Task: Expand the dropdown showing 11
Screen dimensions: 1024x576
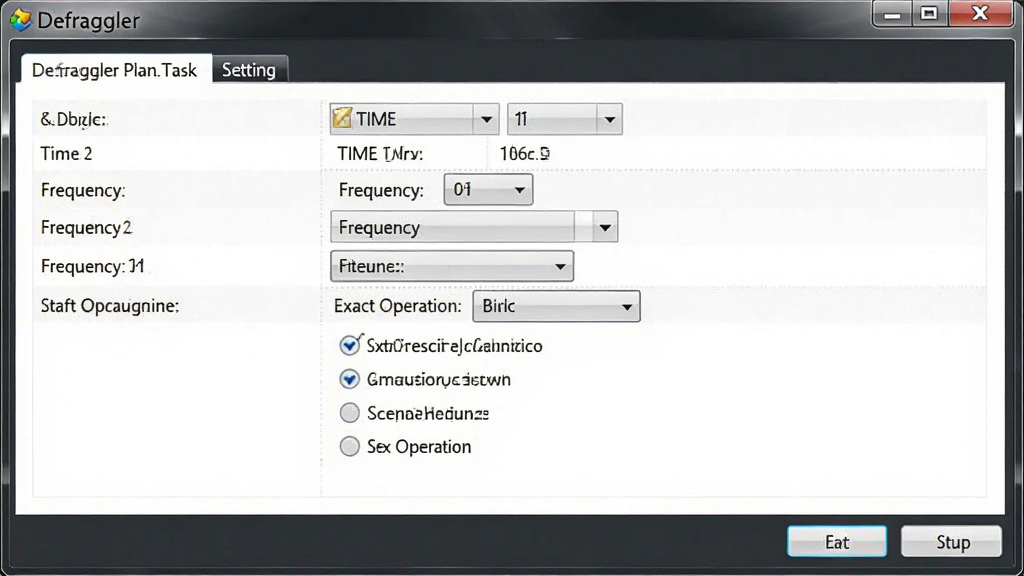Action: click(564, 119)
